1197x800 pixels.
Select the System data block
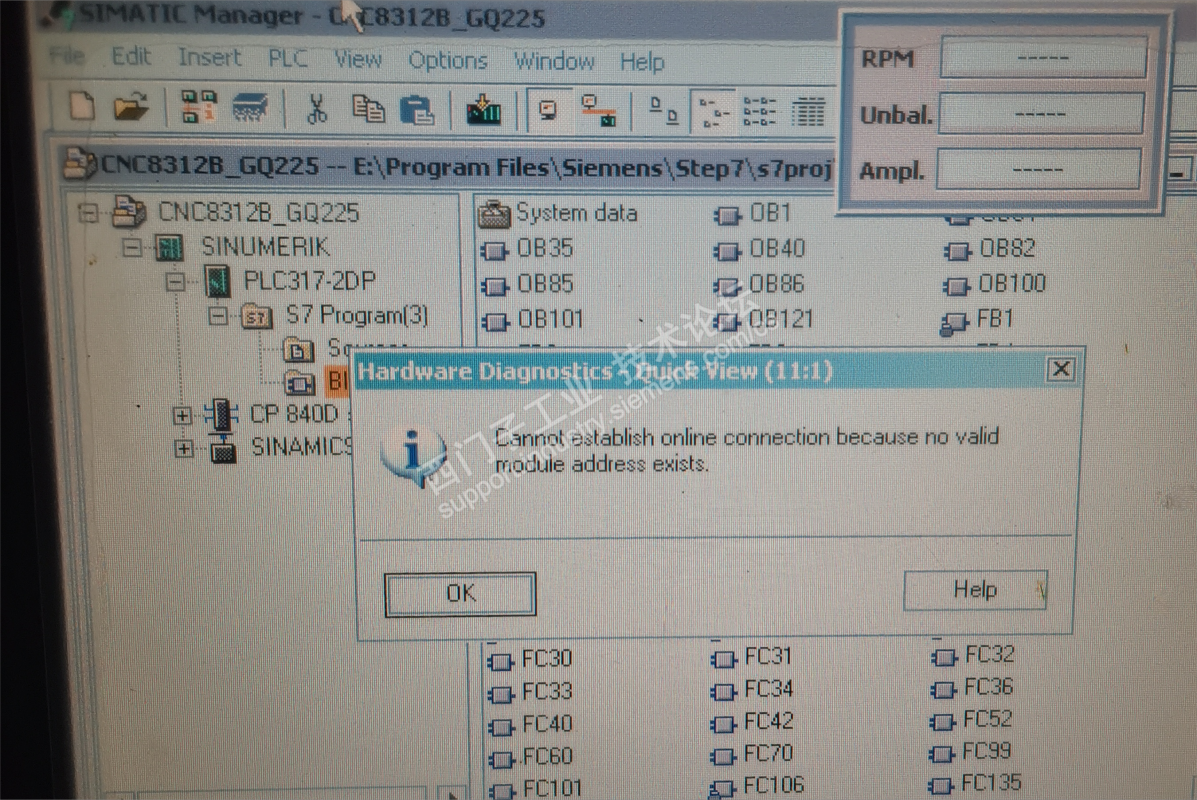[557, 214]
